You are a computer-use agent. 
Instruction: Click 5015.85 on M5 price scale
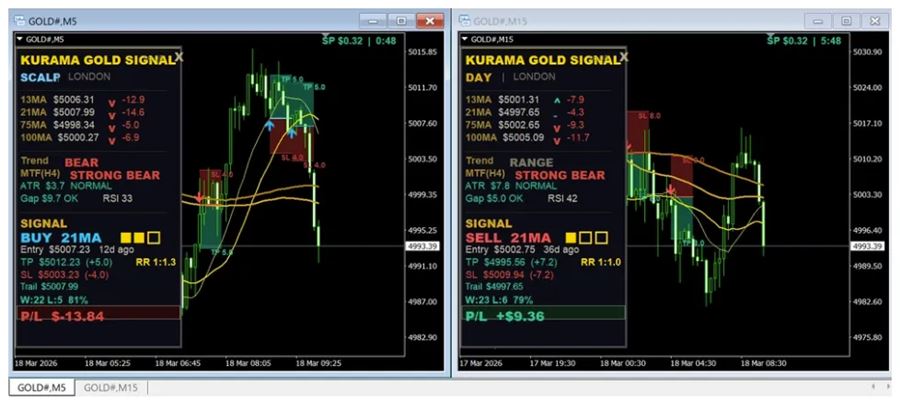[422, 52]
